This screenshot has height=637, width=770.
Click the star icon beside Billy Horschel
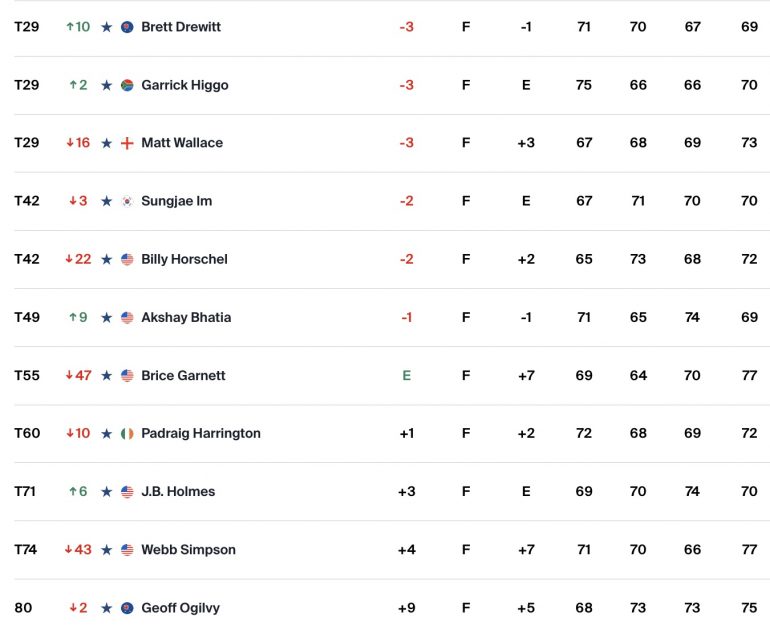tap(107, 259)
